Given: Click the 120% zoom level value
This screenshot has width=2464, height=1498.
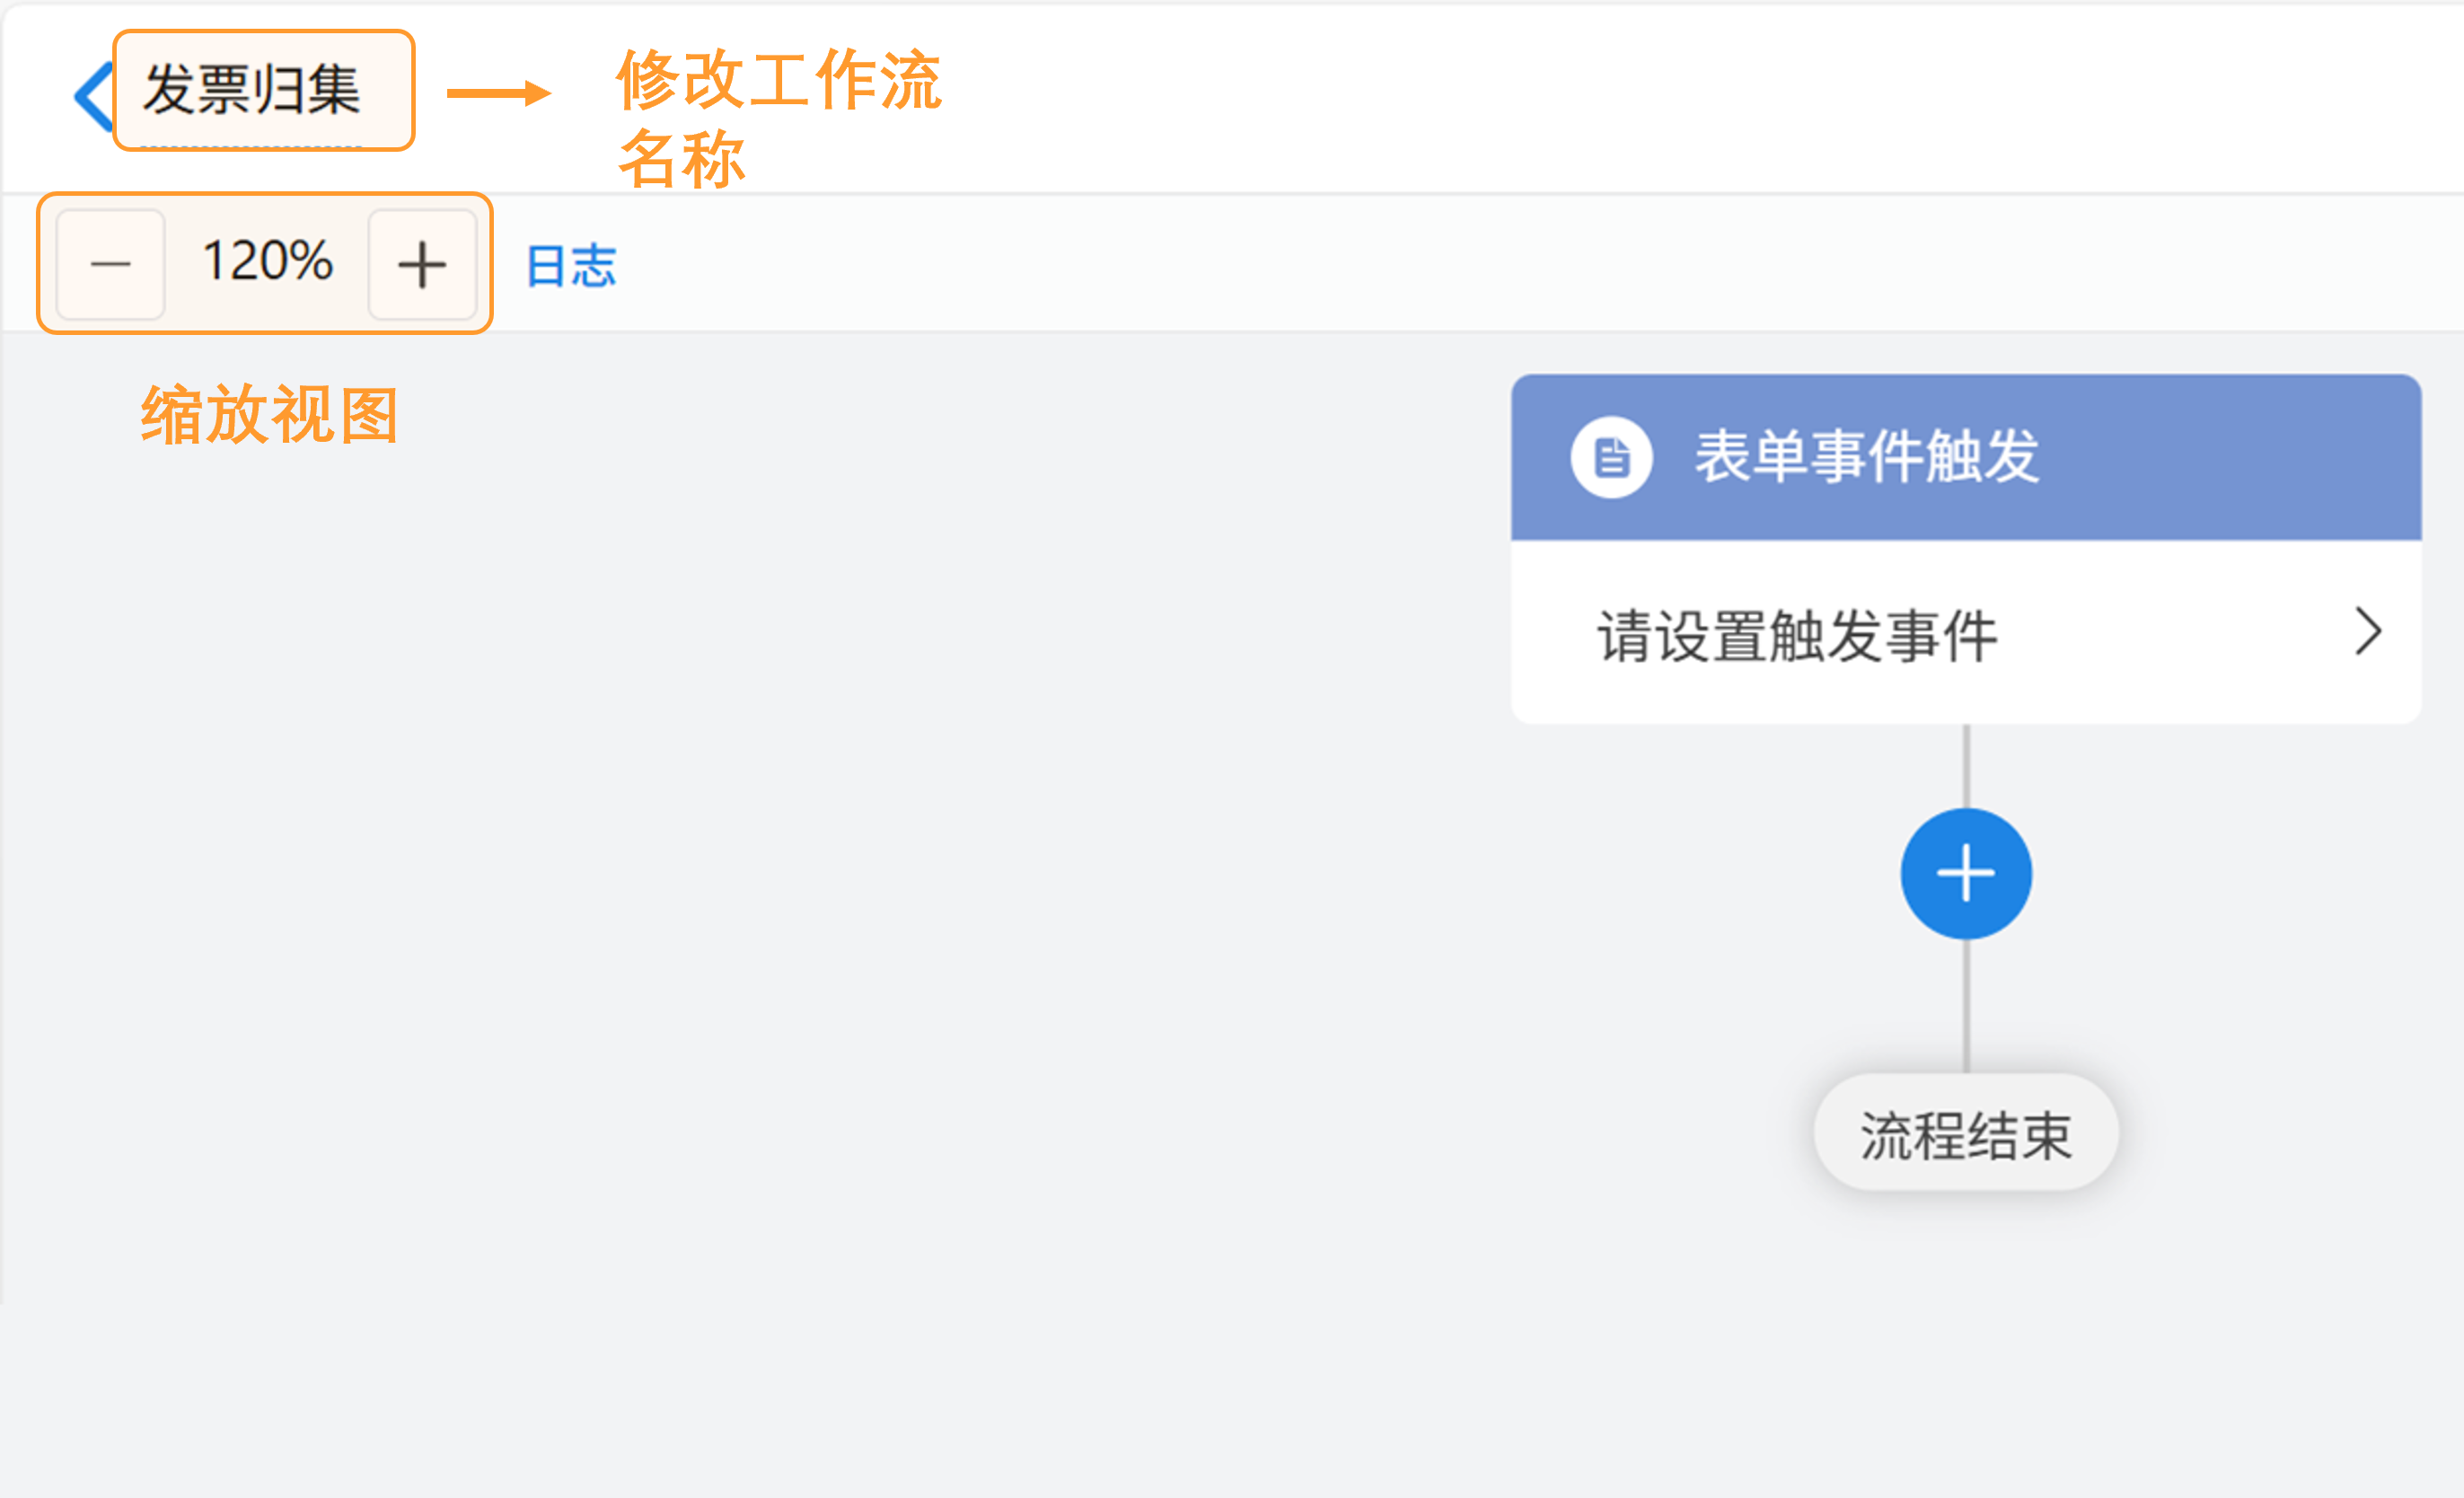Looking at the screenshot, I should (267, 262).
